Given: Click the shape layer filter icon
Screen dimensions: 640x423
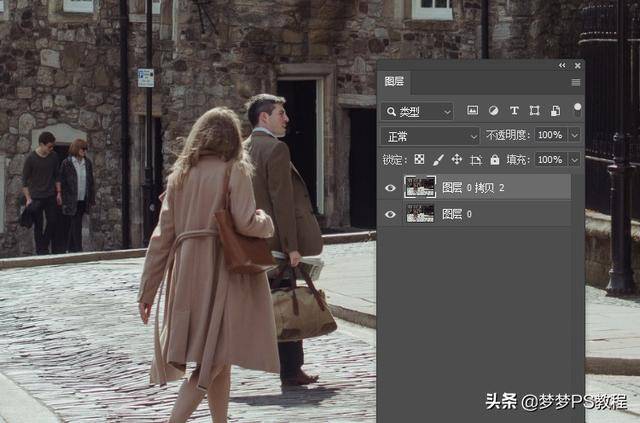Looking at the screenshot, I should point(535,111).
